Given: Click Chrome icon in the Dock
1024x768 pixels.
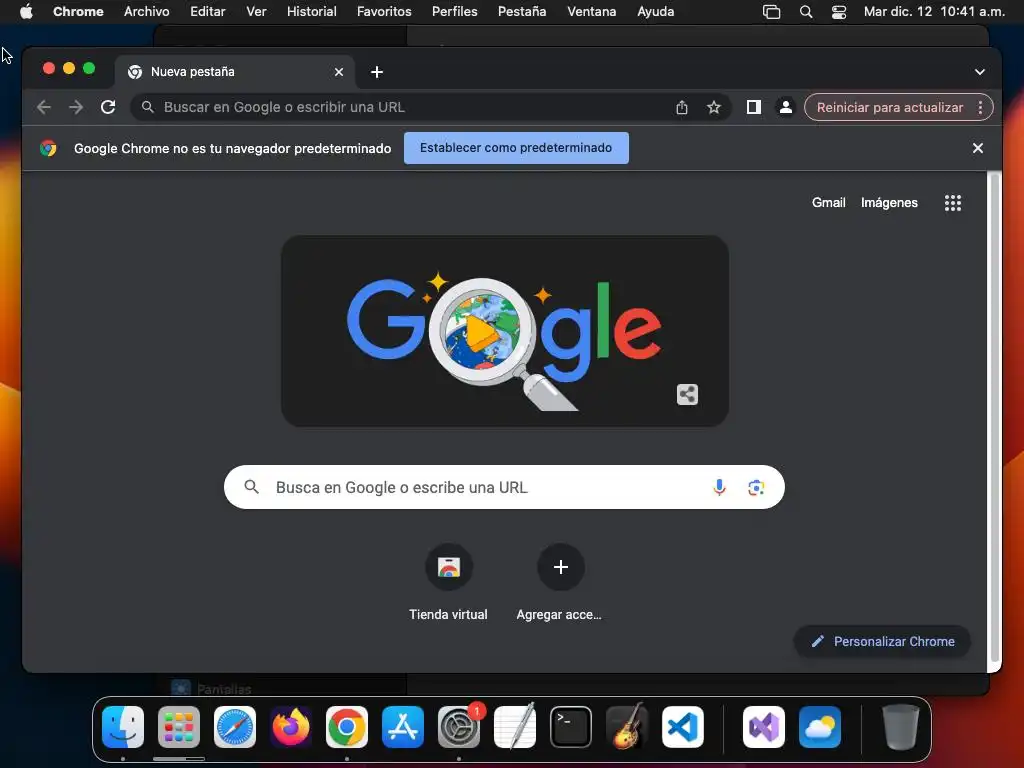Looking at the screenshot, I should [347, 727].
